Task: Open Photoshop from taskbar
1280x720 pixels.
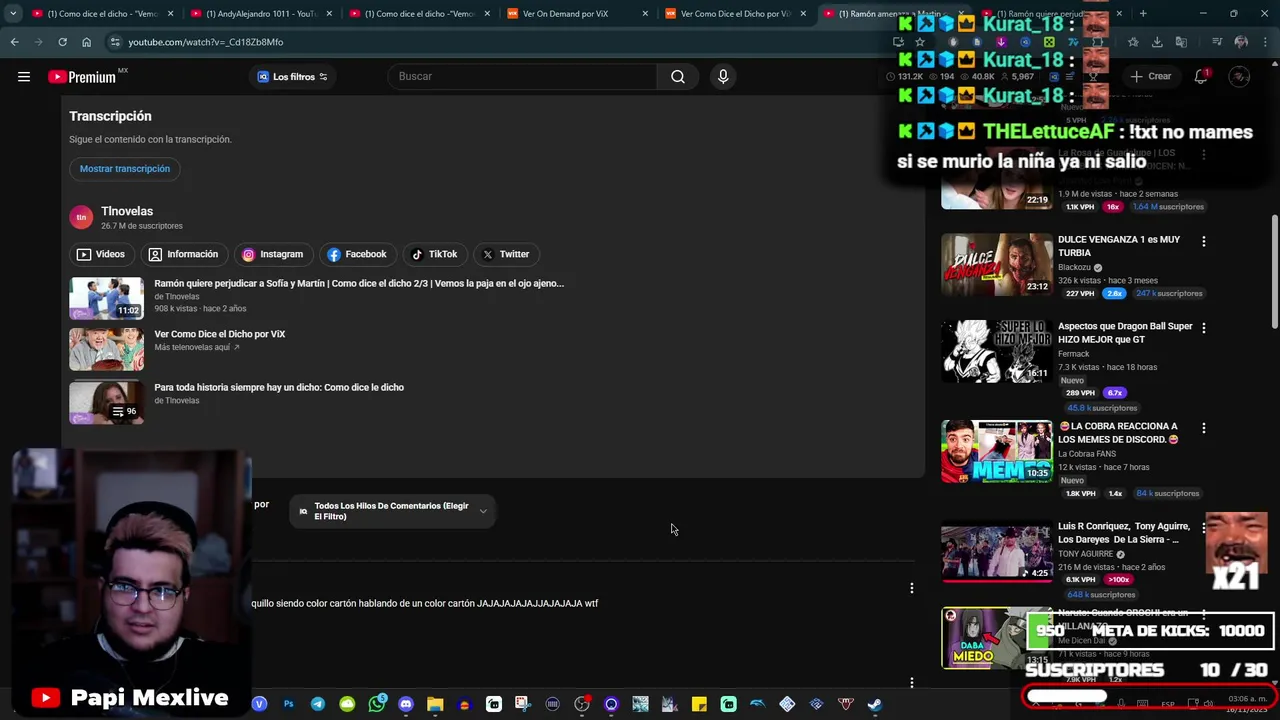Action: [x=288, y=704]
